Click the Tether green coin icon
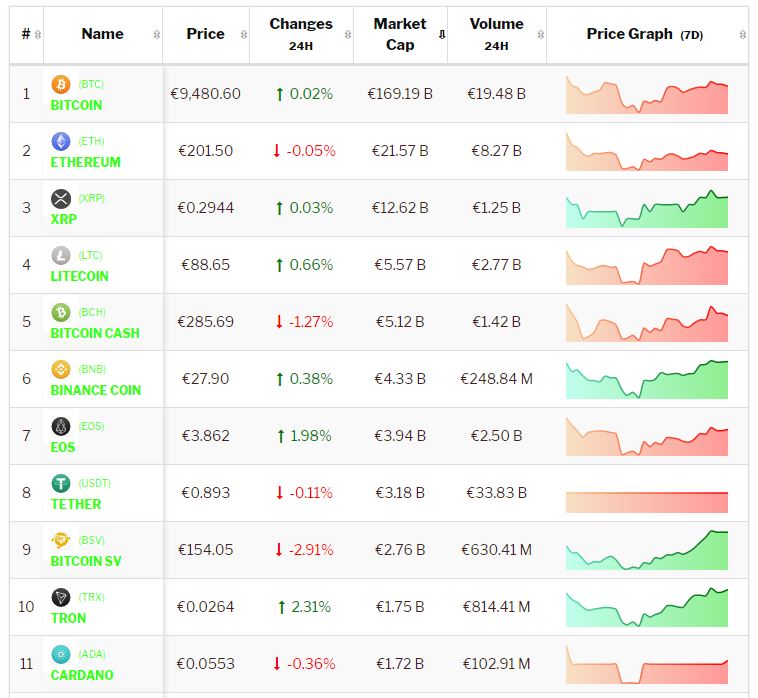Screen dimensions: 758x698 (61, 483)
